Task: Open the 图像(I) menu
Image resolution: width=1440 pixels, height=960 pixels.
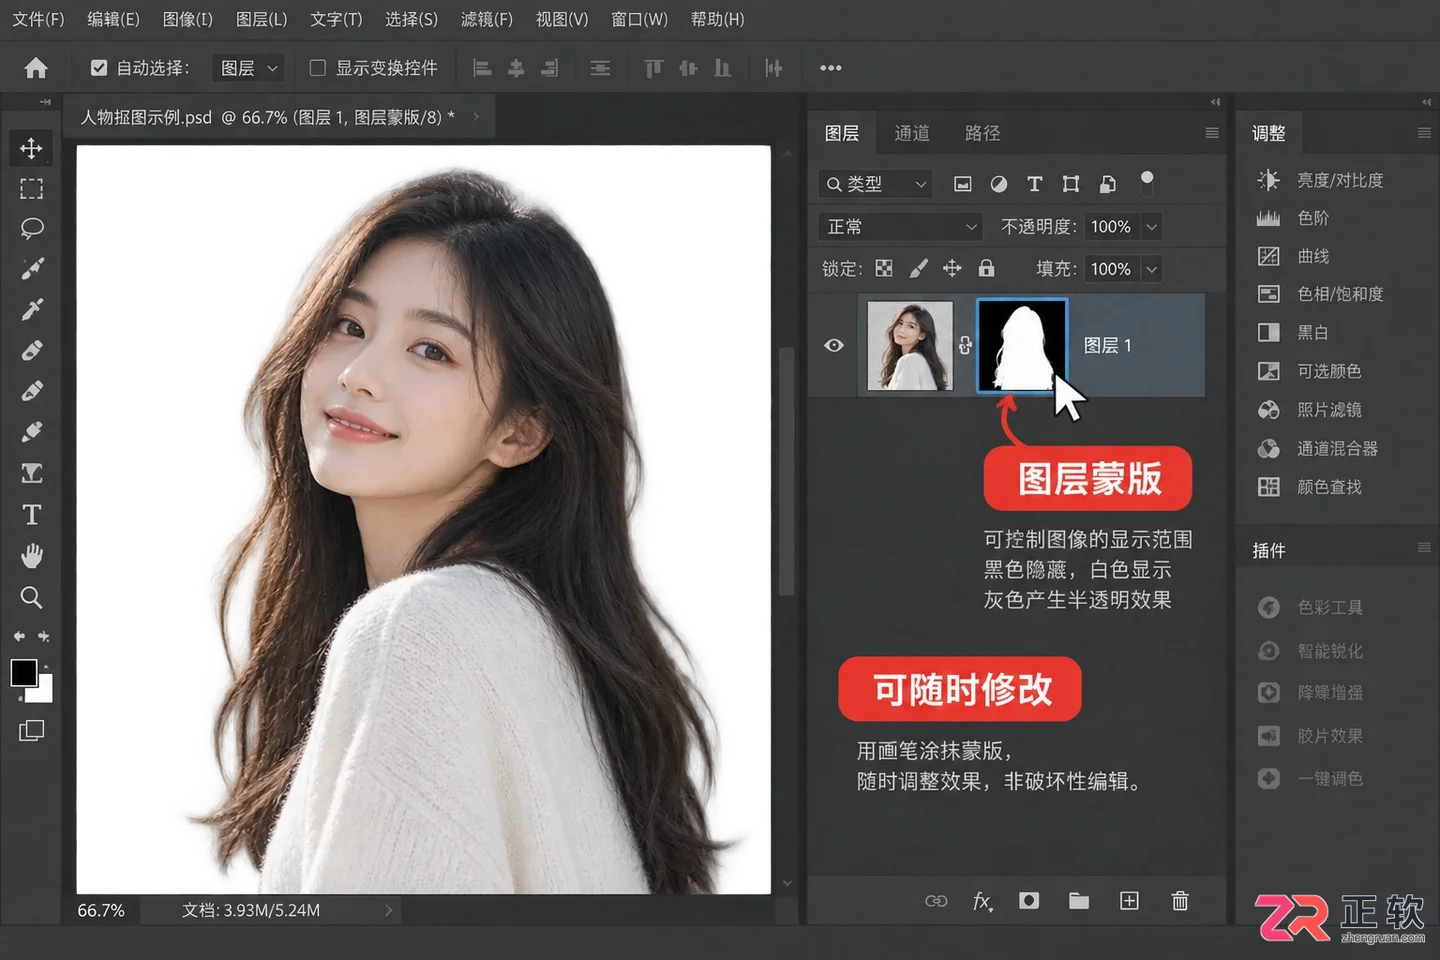Action: [188, 19]
